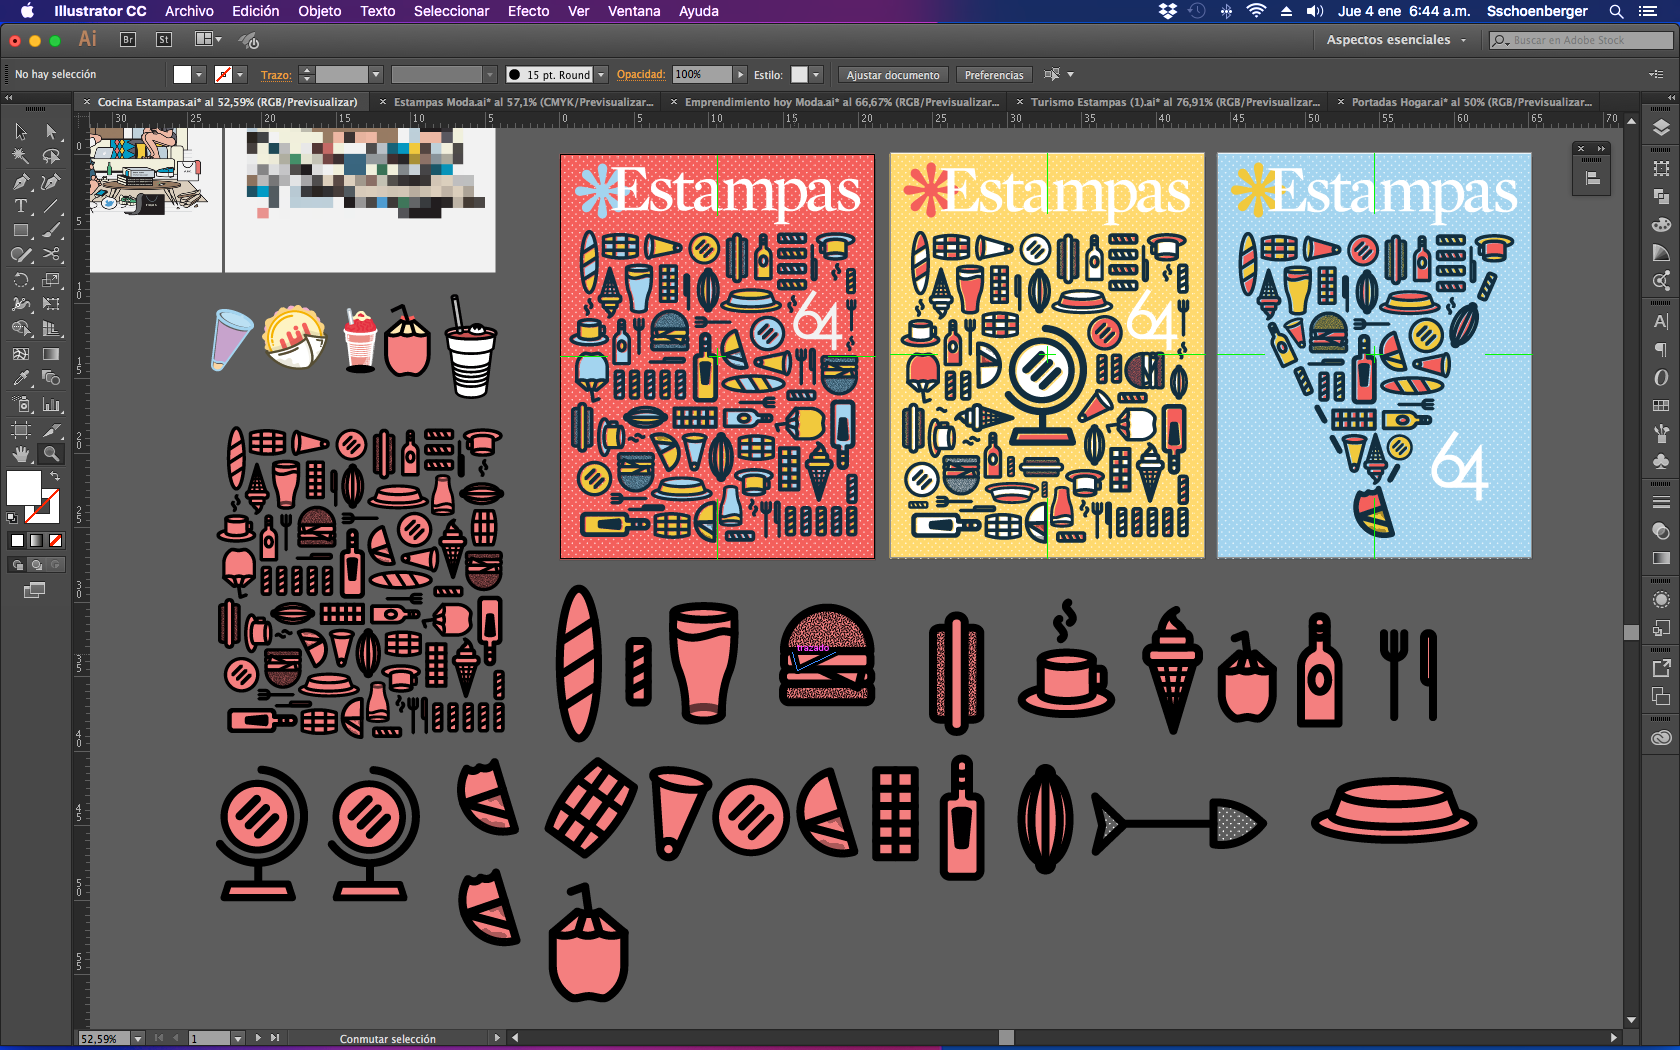
Task: Set paint mode to Gradient
Action: pos(36,541)
